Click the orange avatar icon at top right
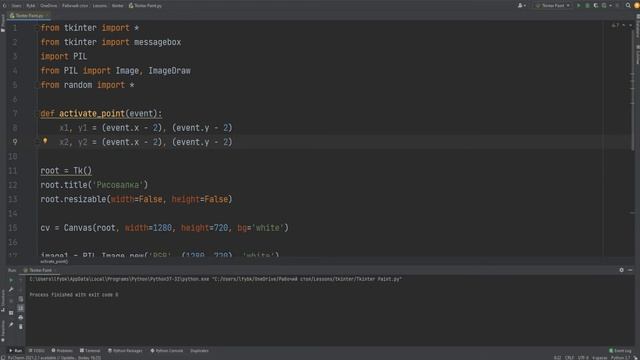This screenshot has height=360, width=640. click(x=636, y=6)
